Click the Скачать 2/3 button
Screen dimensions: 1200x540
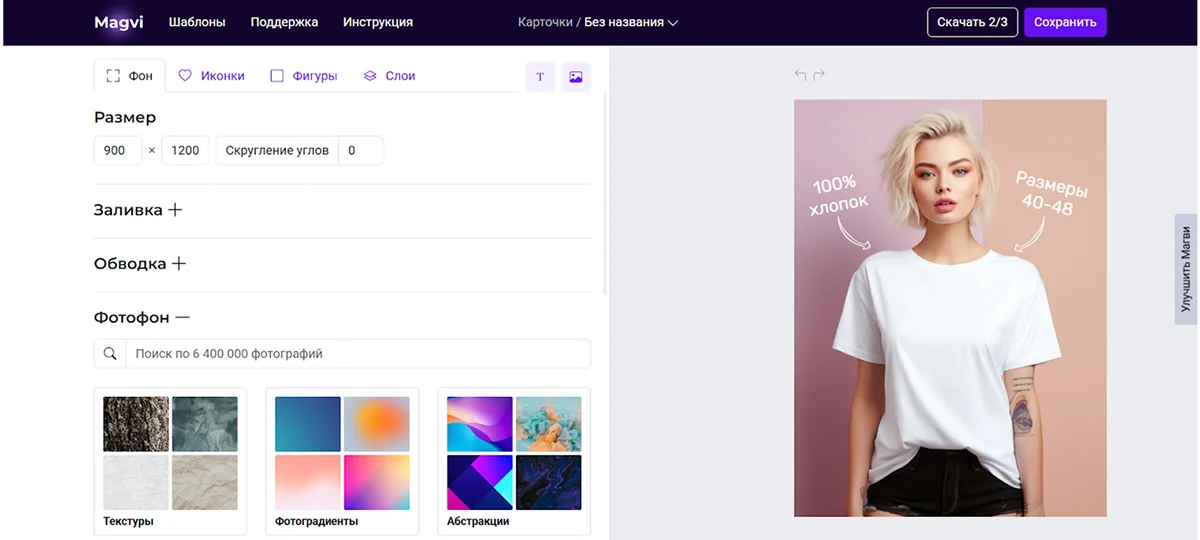pos(972,22)
